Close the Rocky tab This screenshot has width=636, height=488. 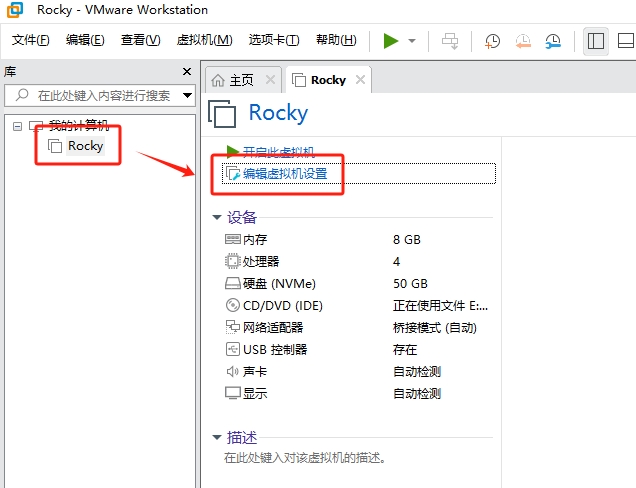361,80
